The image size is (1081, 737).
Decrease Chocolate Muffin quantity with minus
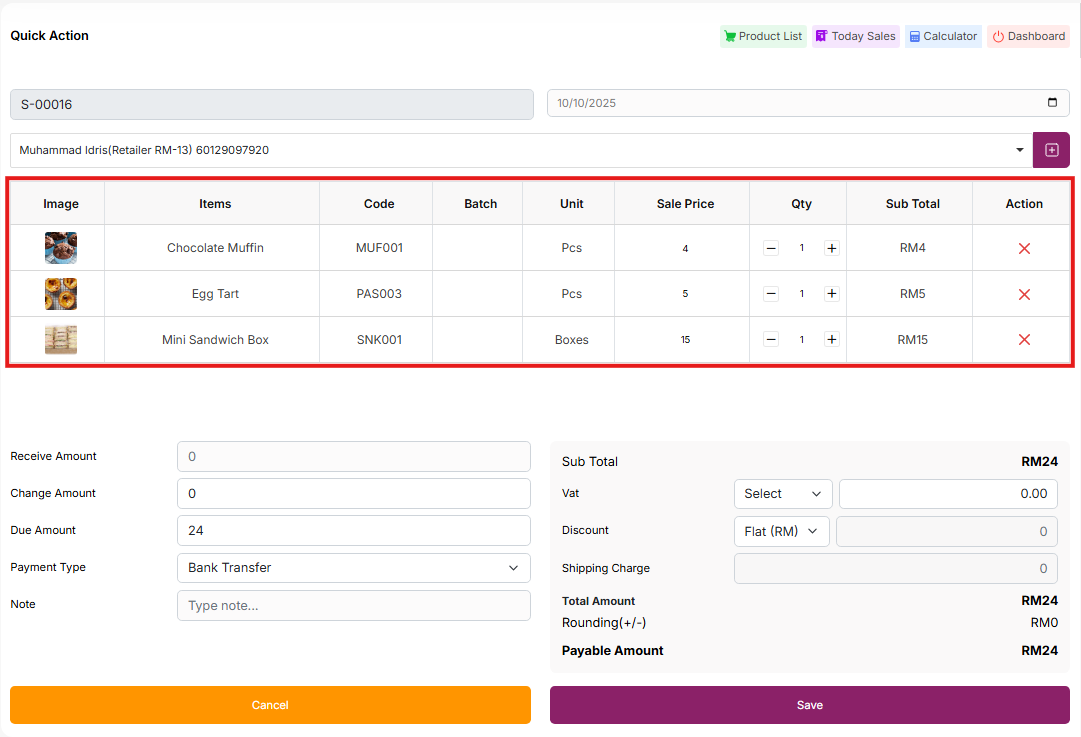pos(771,248)
